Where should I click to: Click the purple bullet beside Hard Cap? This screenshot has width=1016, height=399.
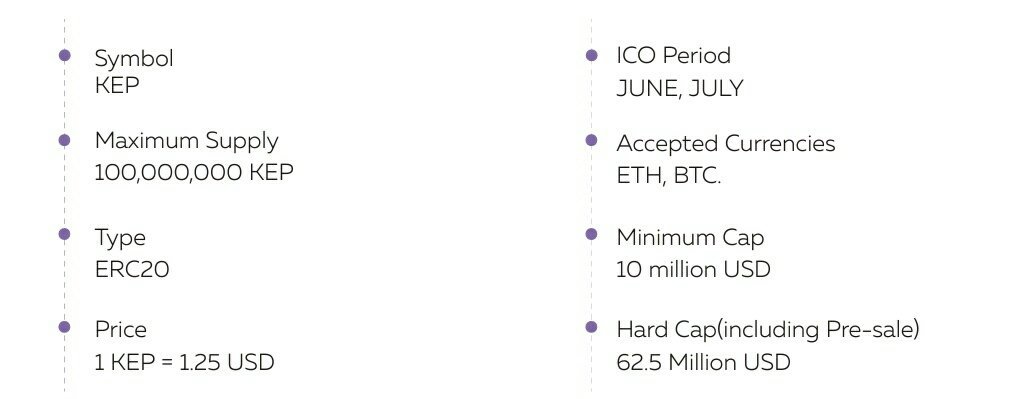[x=592, y=327]
